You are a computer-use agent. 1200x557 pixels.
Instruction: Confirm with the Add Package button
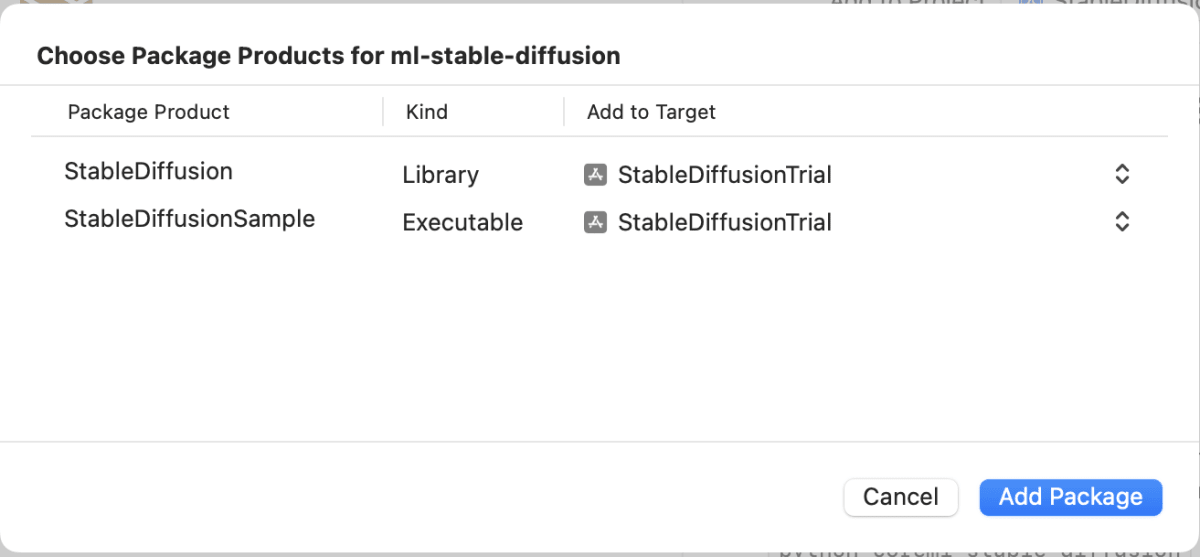(x=1071, y=497)
